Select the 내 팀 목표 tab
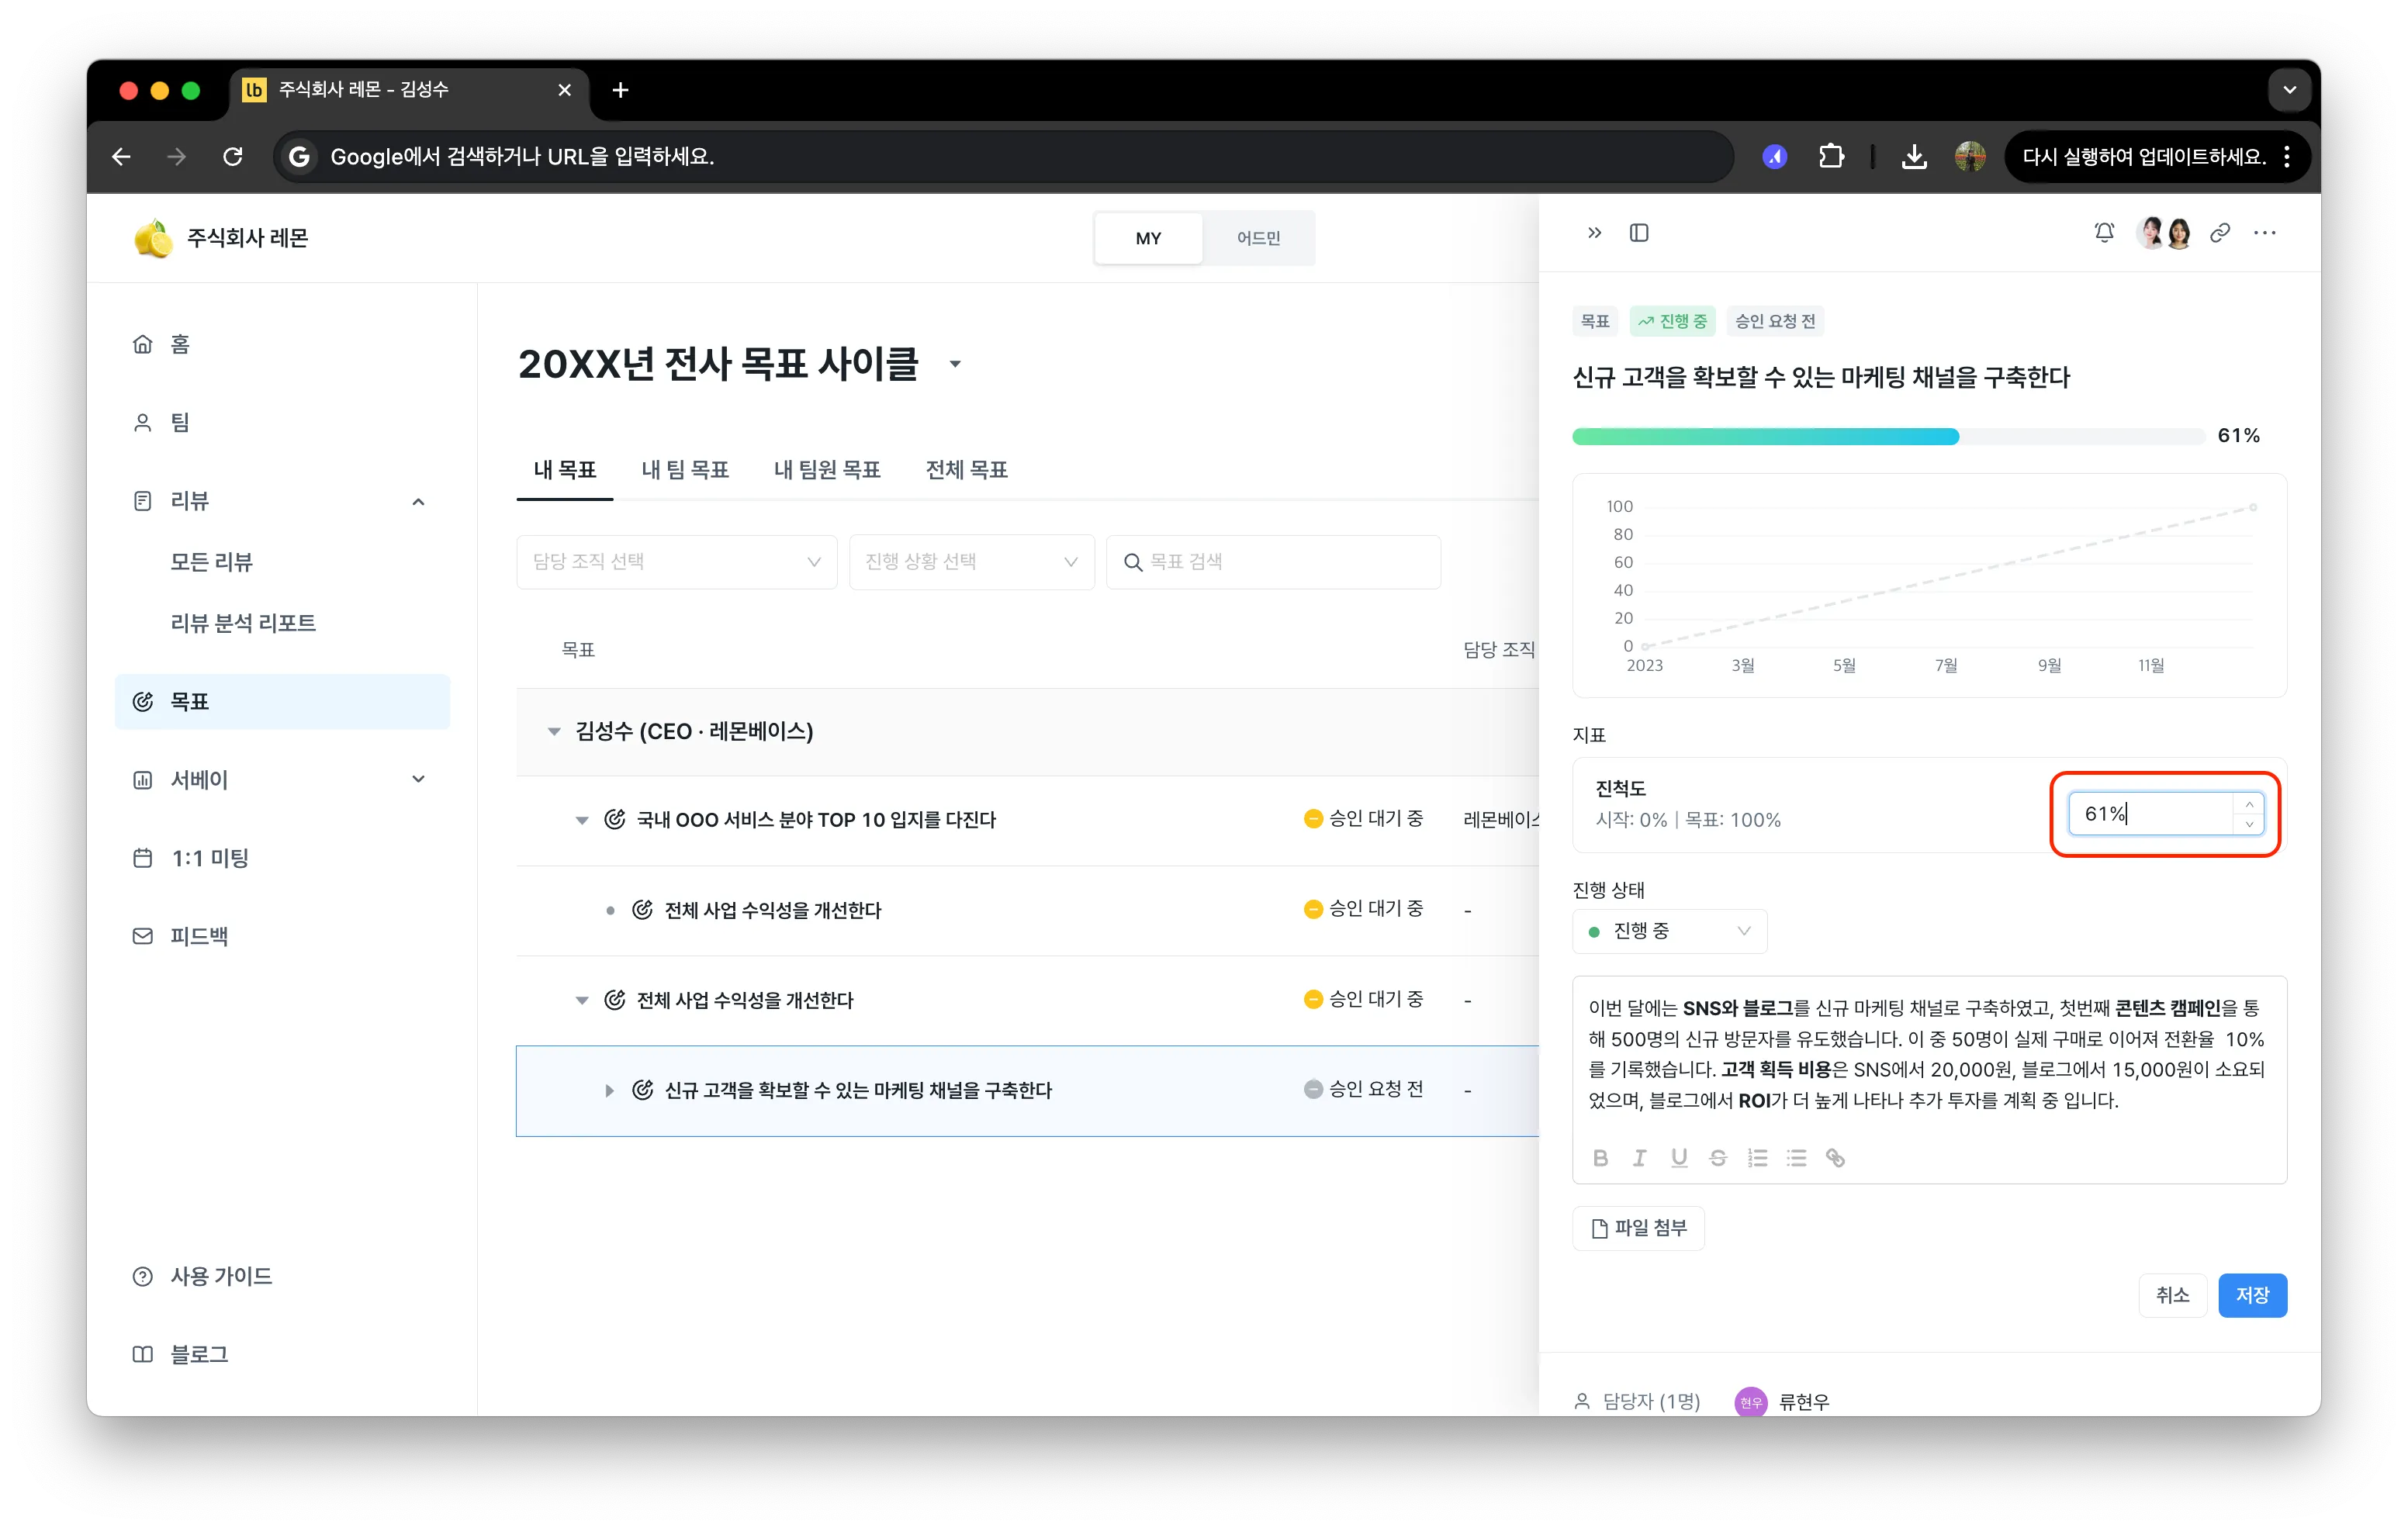The image size is (2408, 1531). 685,470
